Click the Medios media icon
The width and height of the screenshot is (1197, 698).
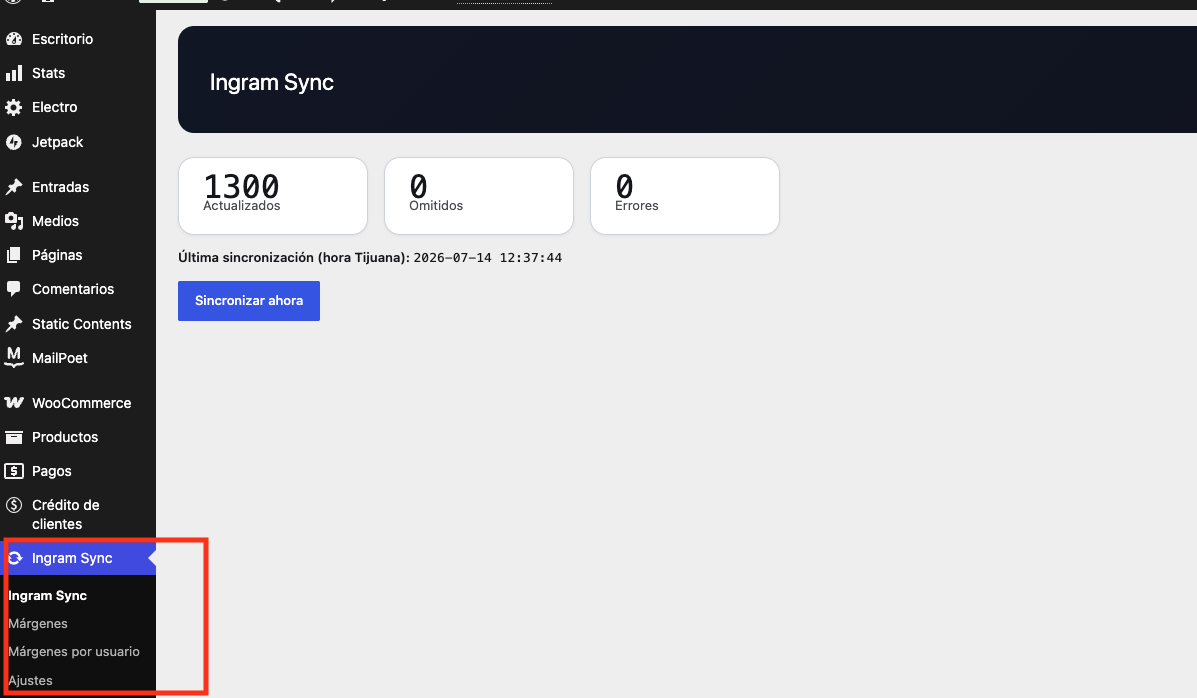pos(14,221)
